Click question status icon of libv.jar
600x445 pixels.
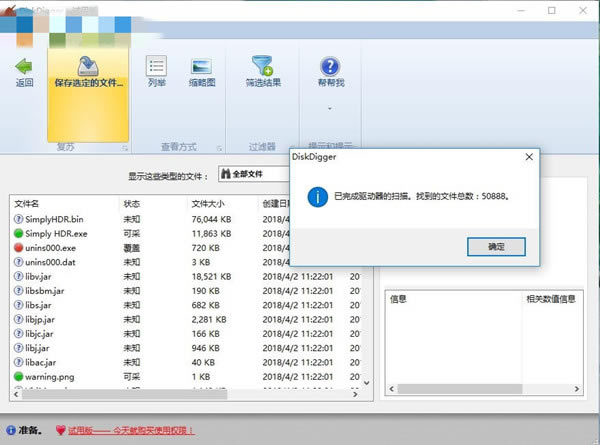pyautogui.click(x=18, y=276)
